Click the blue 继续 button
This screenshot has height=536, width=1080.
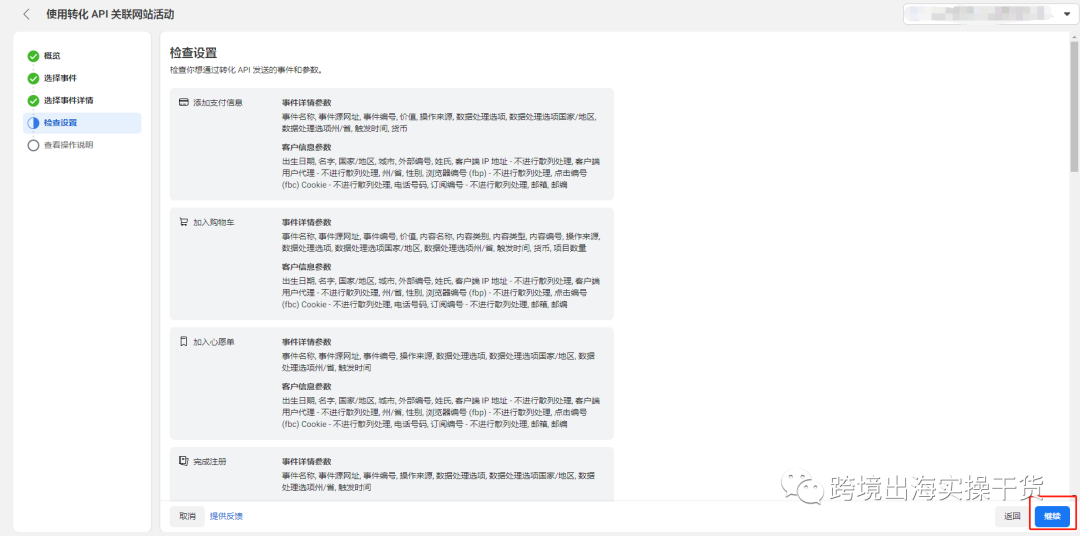pyautogui.click(x=1052, y=516)
